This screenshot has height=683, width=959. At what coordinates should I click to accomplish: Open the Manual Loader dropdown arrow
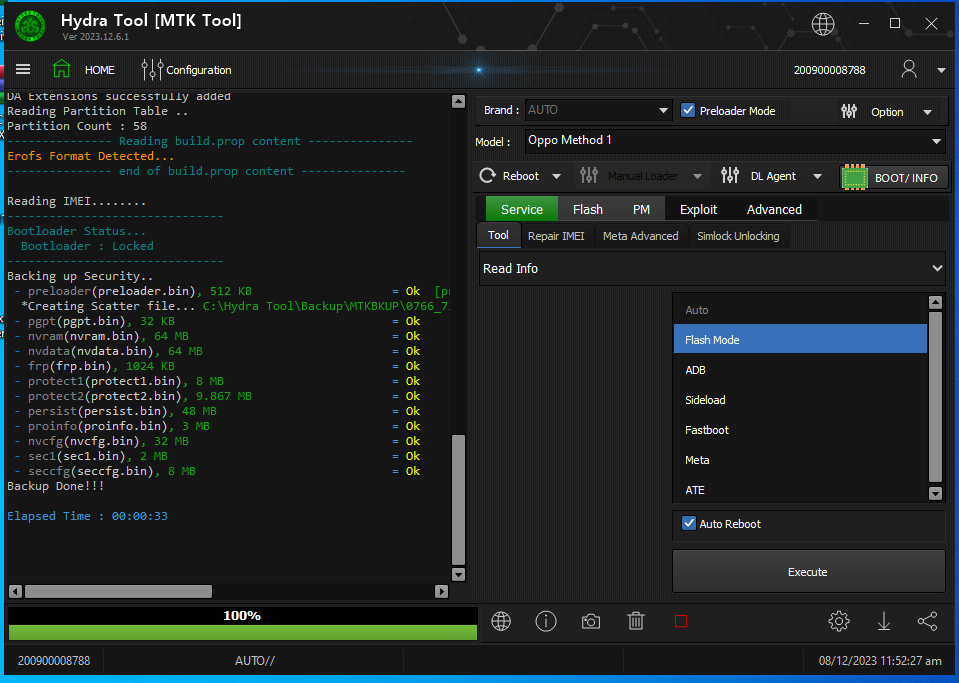[697, 177]
